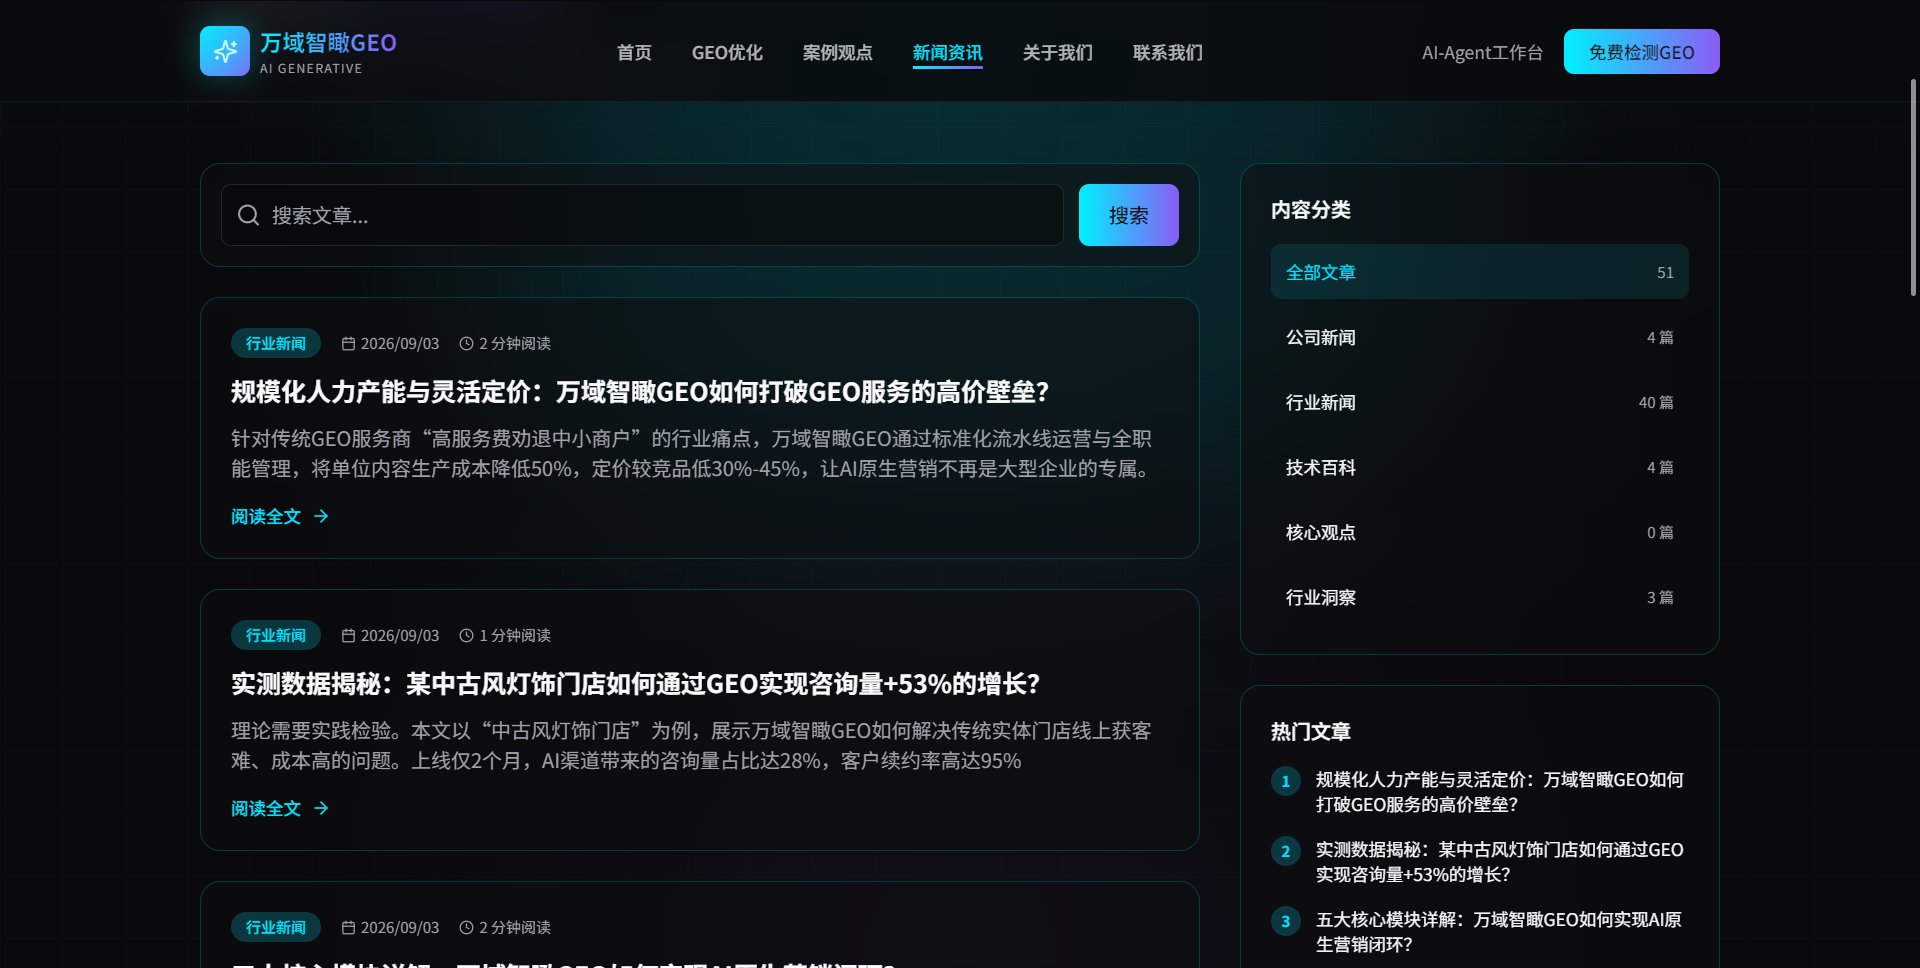Open 关于我们 page
1920x968 pixels.
(1057, 52)
